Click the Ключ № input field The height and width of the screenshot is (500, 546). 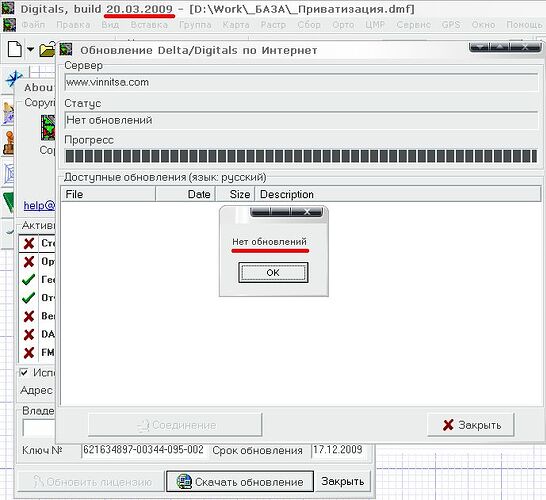(144, 450)
